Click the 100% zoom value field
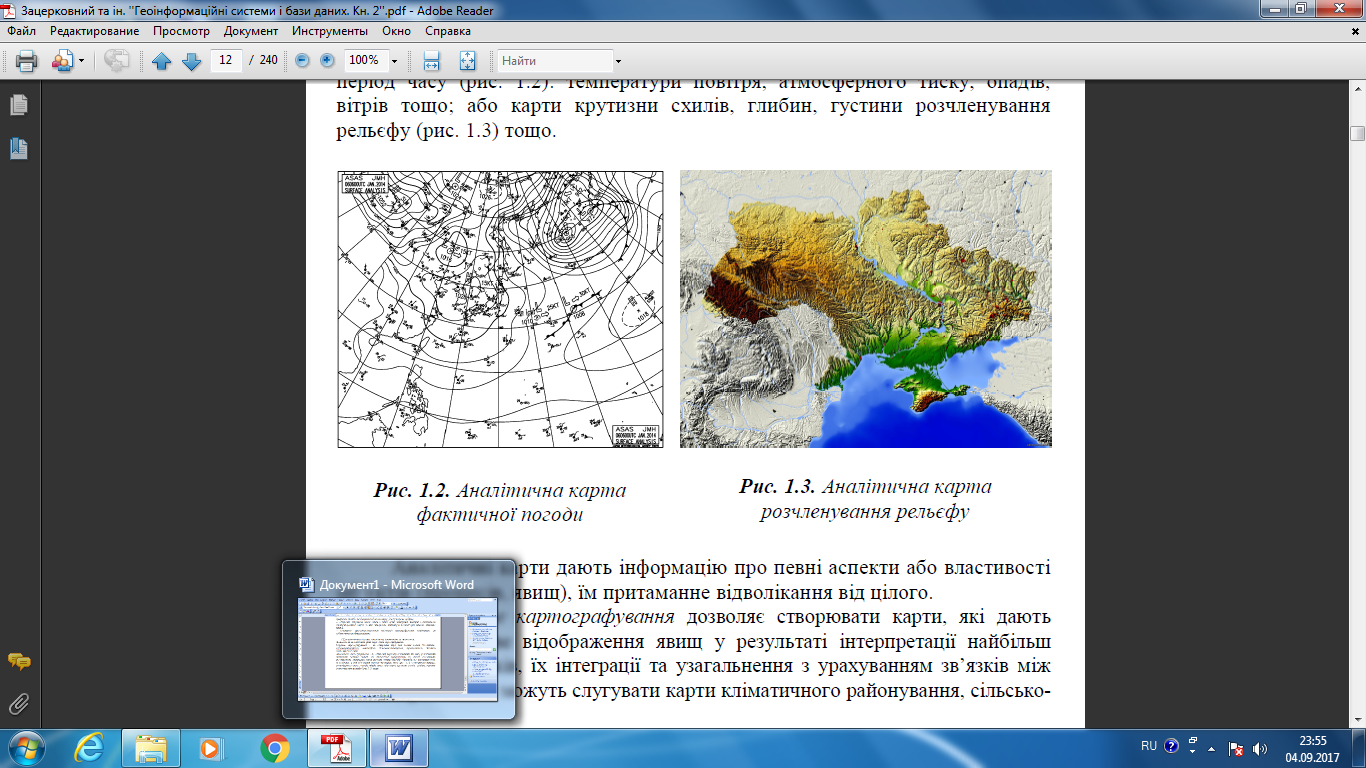The image size is (1366, 768). [x=363, y=61]
